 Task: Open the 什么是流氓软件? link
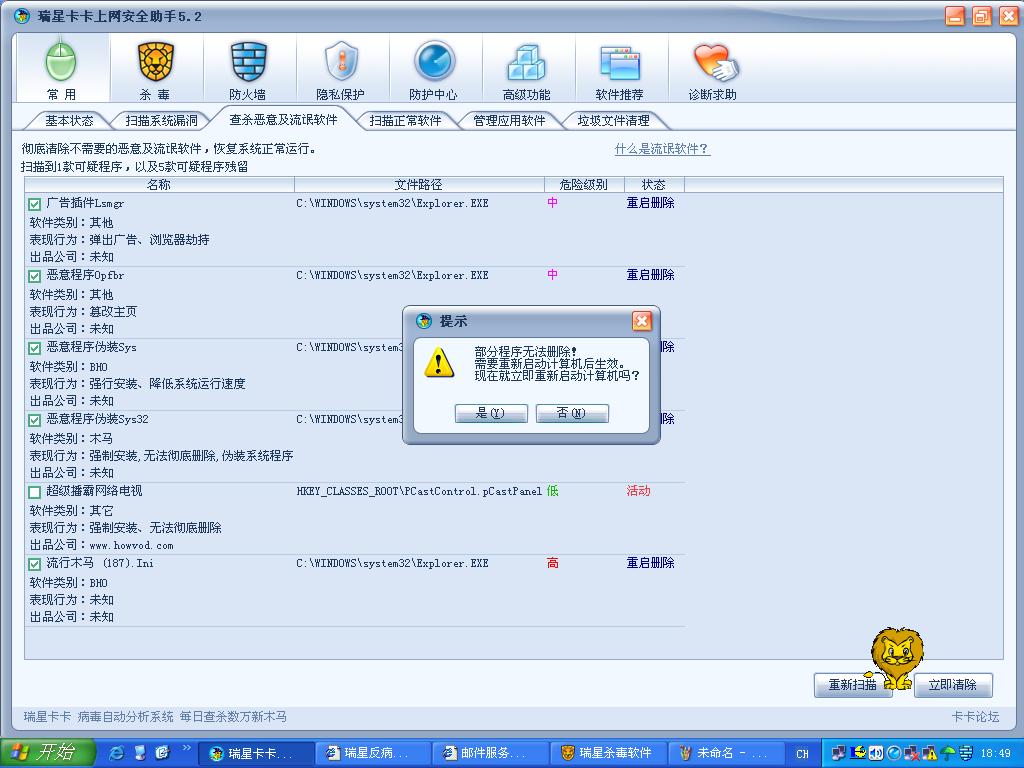click(x=662, y=149)
